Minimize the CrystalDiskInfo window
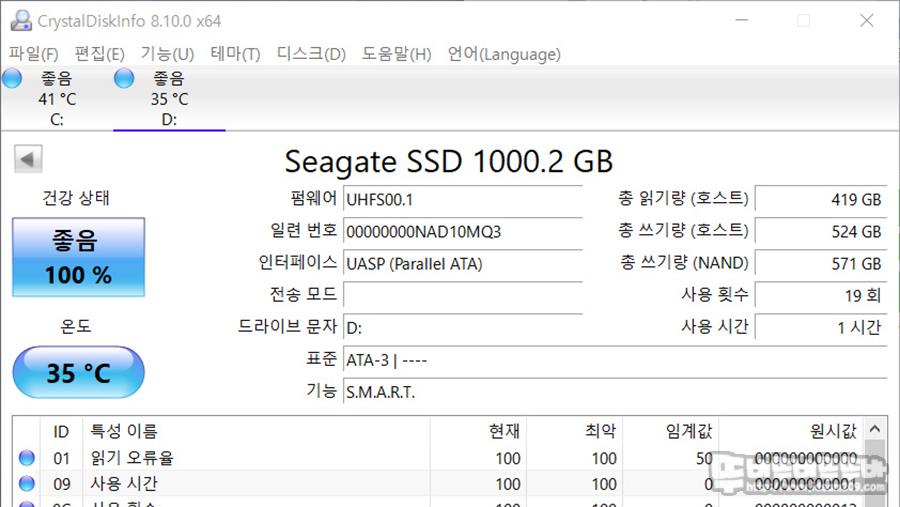This screenshot has height=507, width=900. (742, 20)
